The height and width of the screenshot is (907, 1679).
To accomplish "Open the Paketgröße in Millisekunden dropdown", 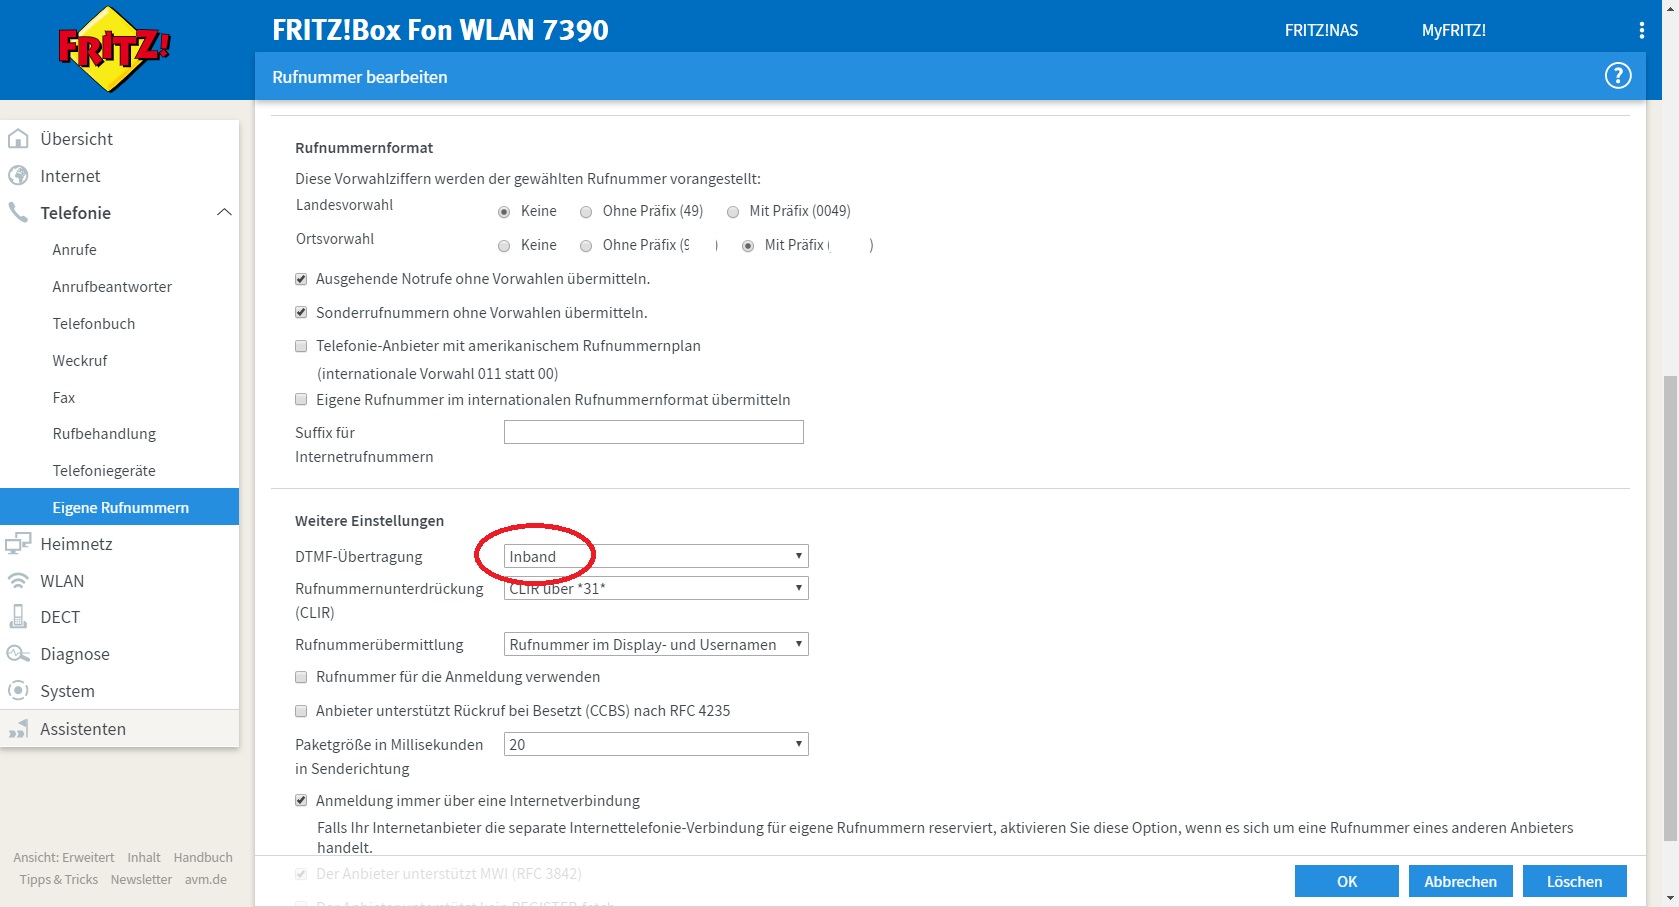I will tap(655, 745).
